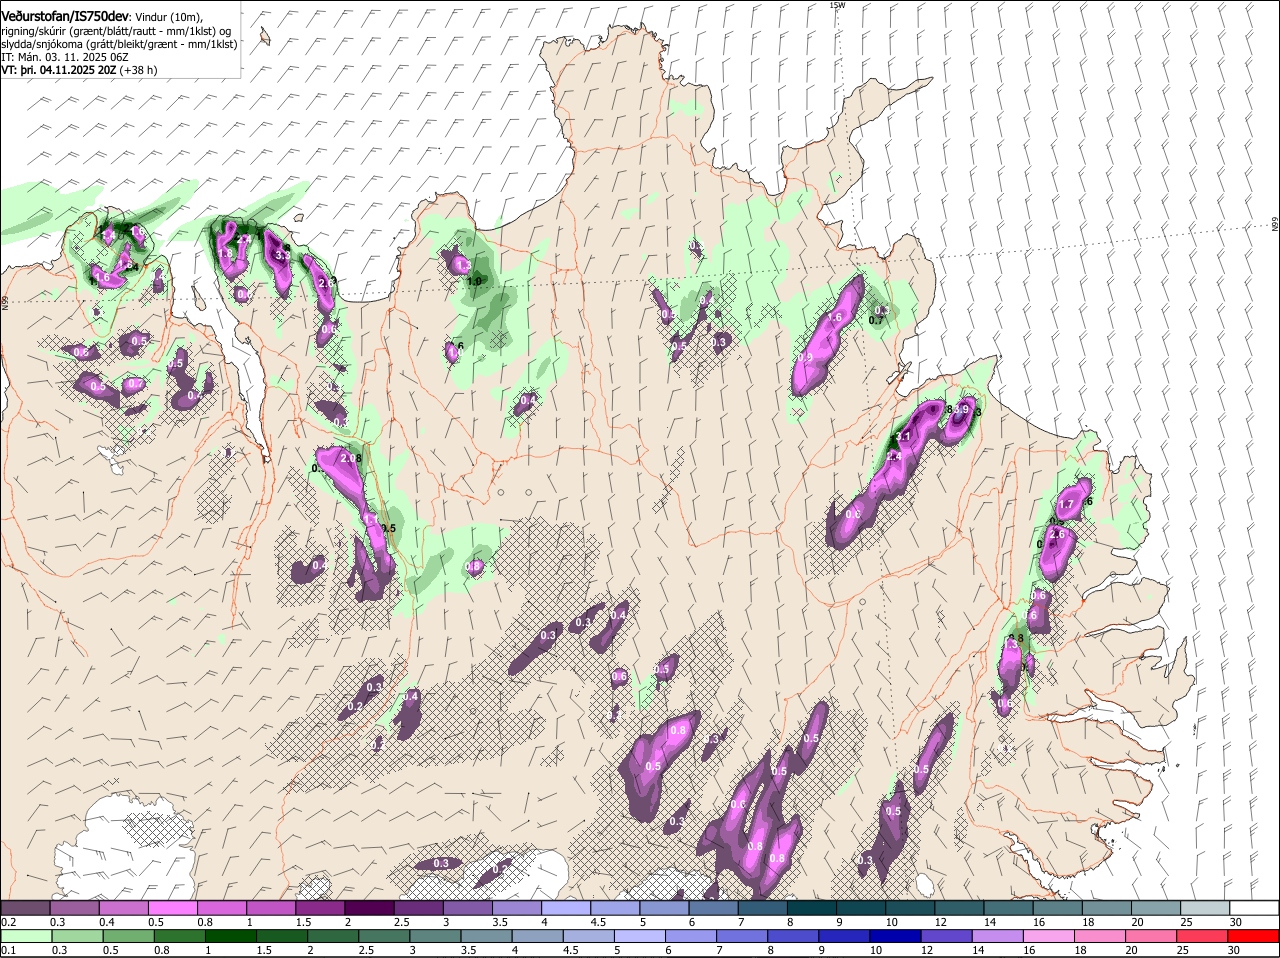Pick the 8–9 dark teal upper legend swatch
The image size is (1280, 958).
[x=811, y=907]
